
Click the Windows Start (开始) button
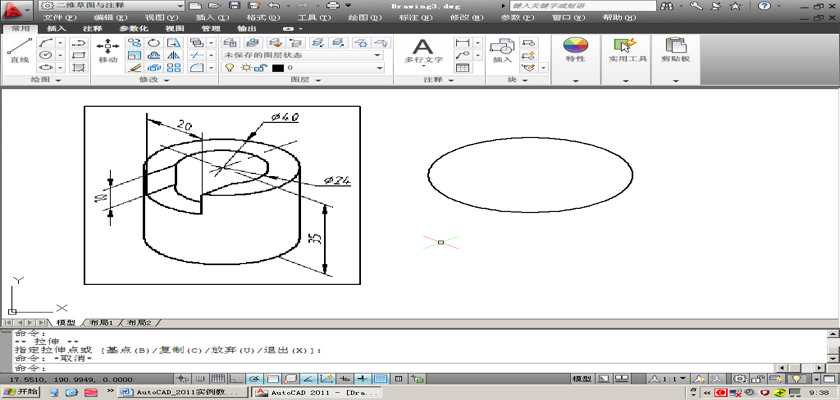(20, 393)
